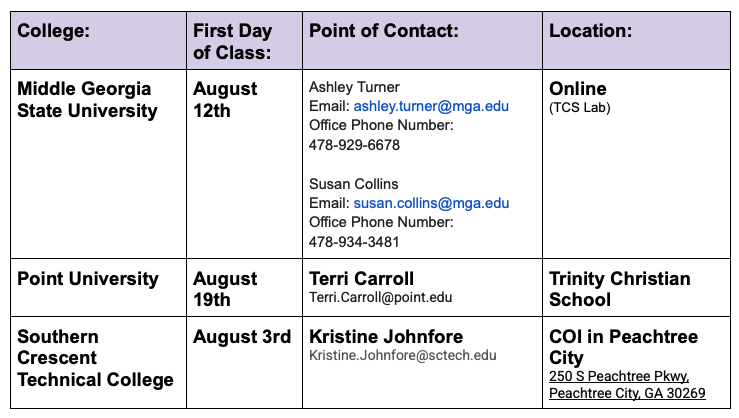Click the Online (TCS Lab) location text
This screenshot has width=739, height=418.
(x=580, y=97)
